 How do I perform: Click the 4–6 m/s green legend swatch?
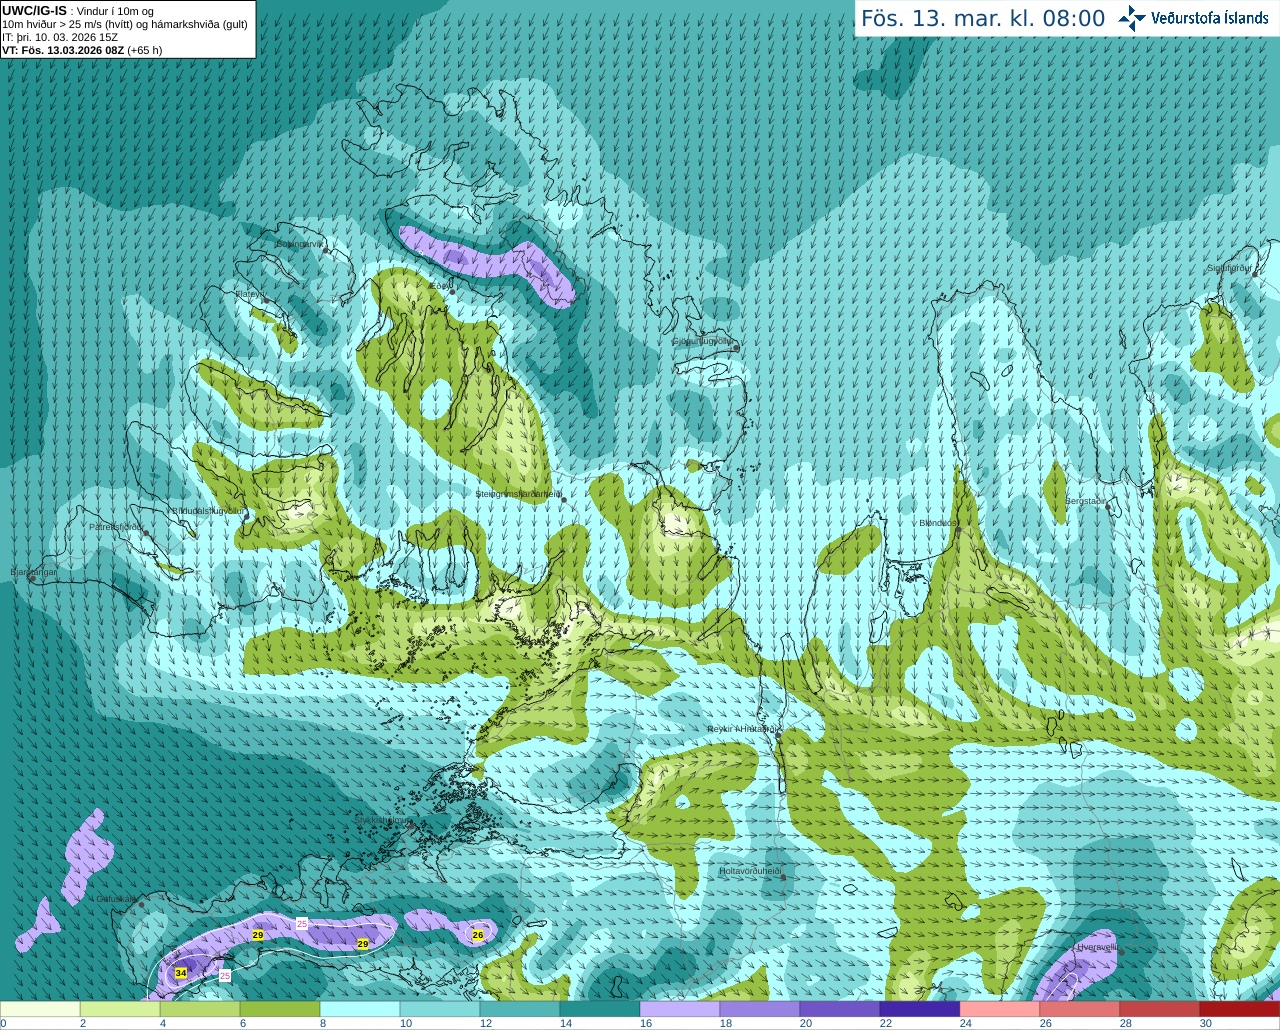tap(200, 1009)
